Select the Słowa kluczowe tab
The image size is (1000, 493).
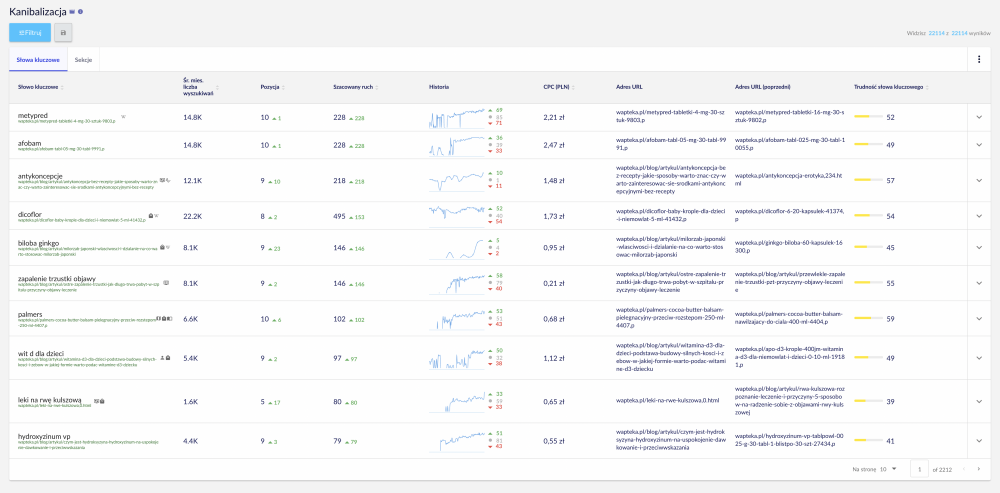35,60
